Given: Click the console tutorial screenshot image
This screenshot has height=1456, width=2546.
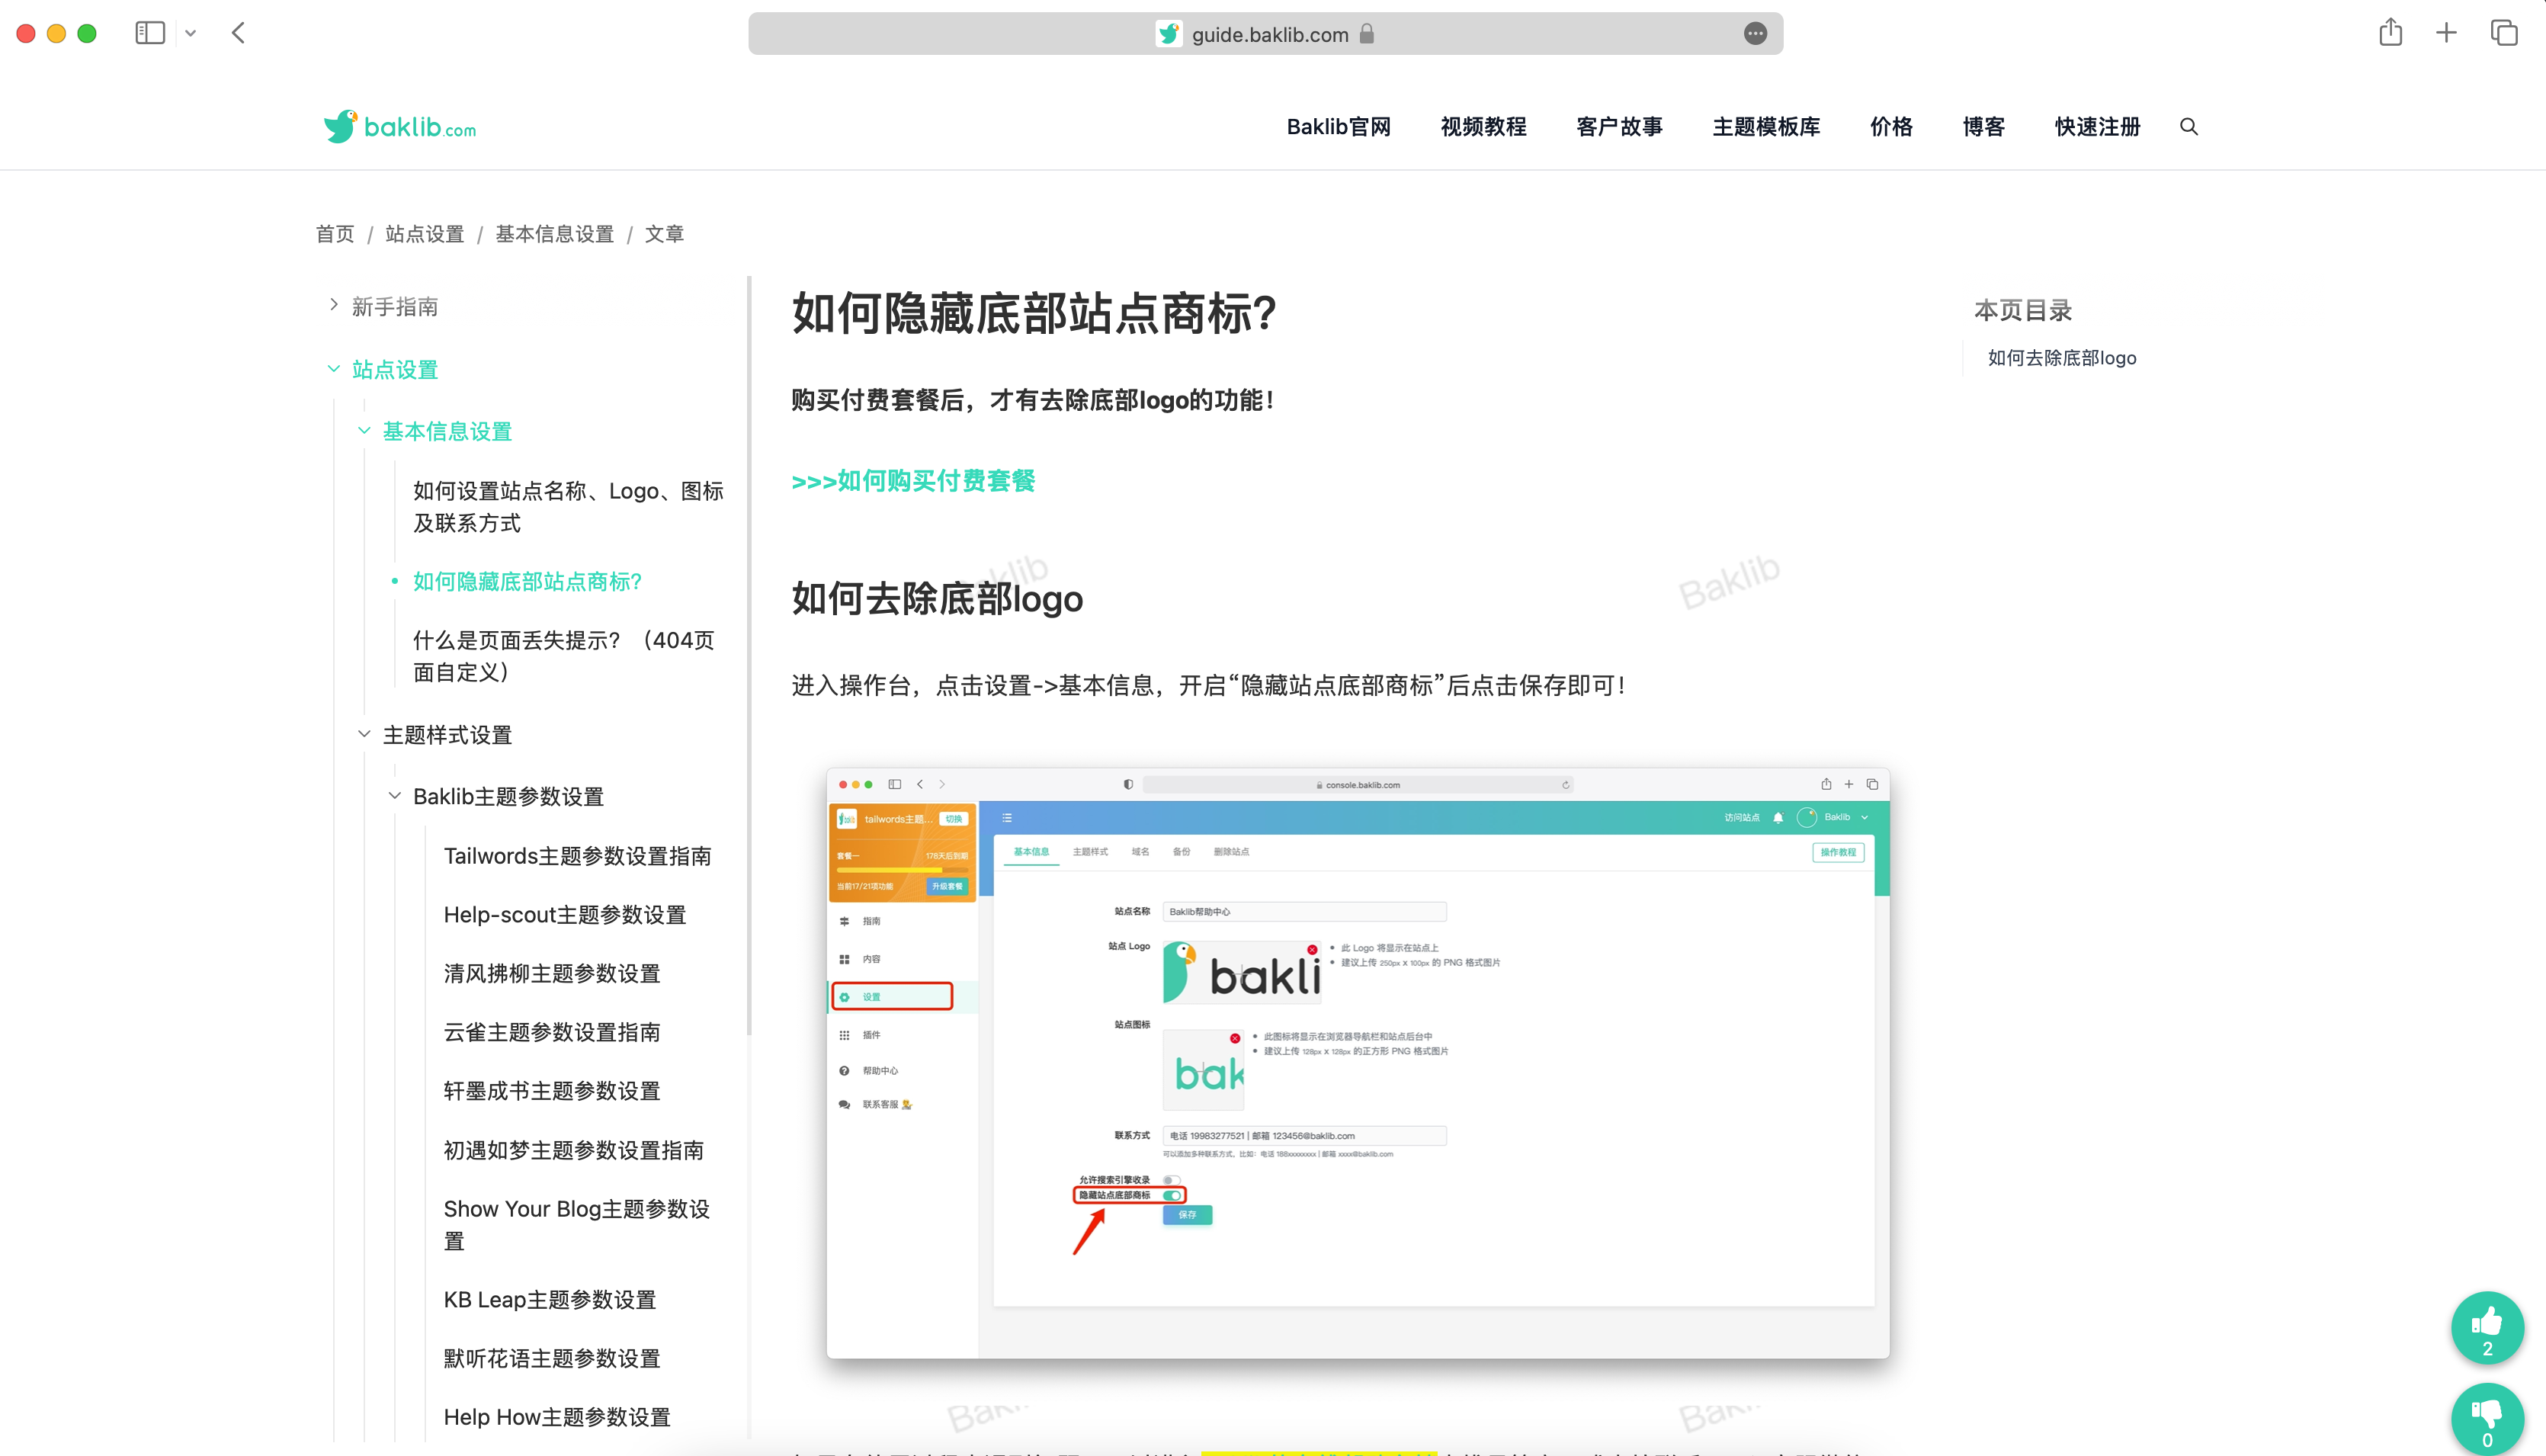Looking at the screenshot, I should 1358,1063.
